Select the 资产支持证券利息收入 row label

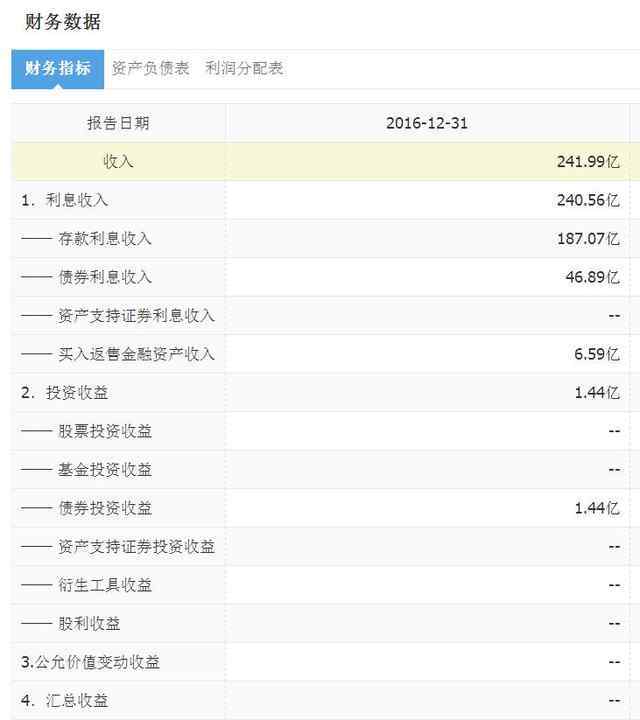coord(136,316)
